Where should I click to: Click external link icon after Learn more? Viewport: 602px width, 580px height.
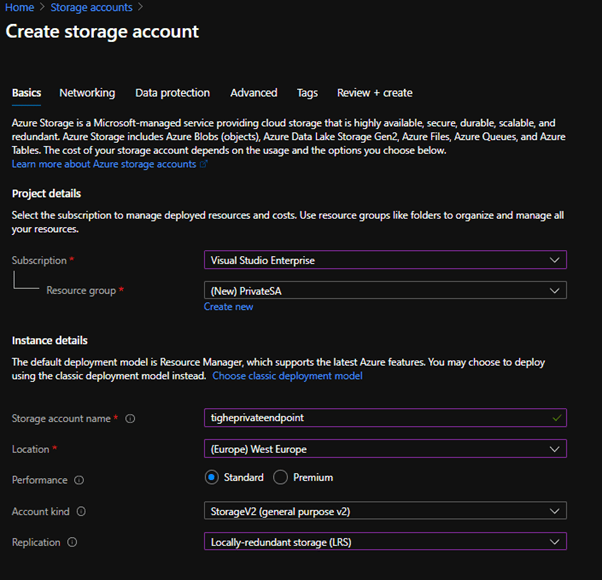(x=204, y=164)
